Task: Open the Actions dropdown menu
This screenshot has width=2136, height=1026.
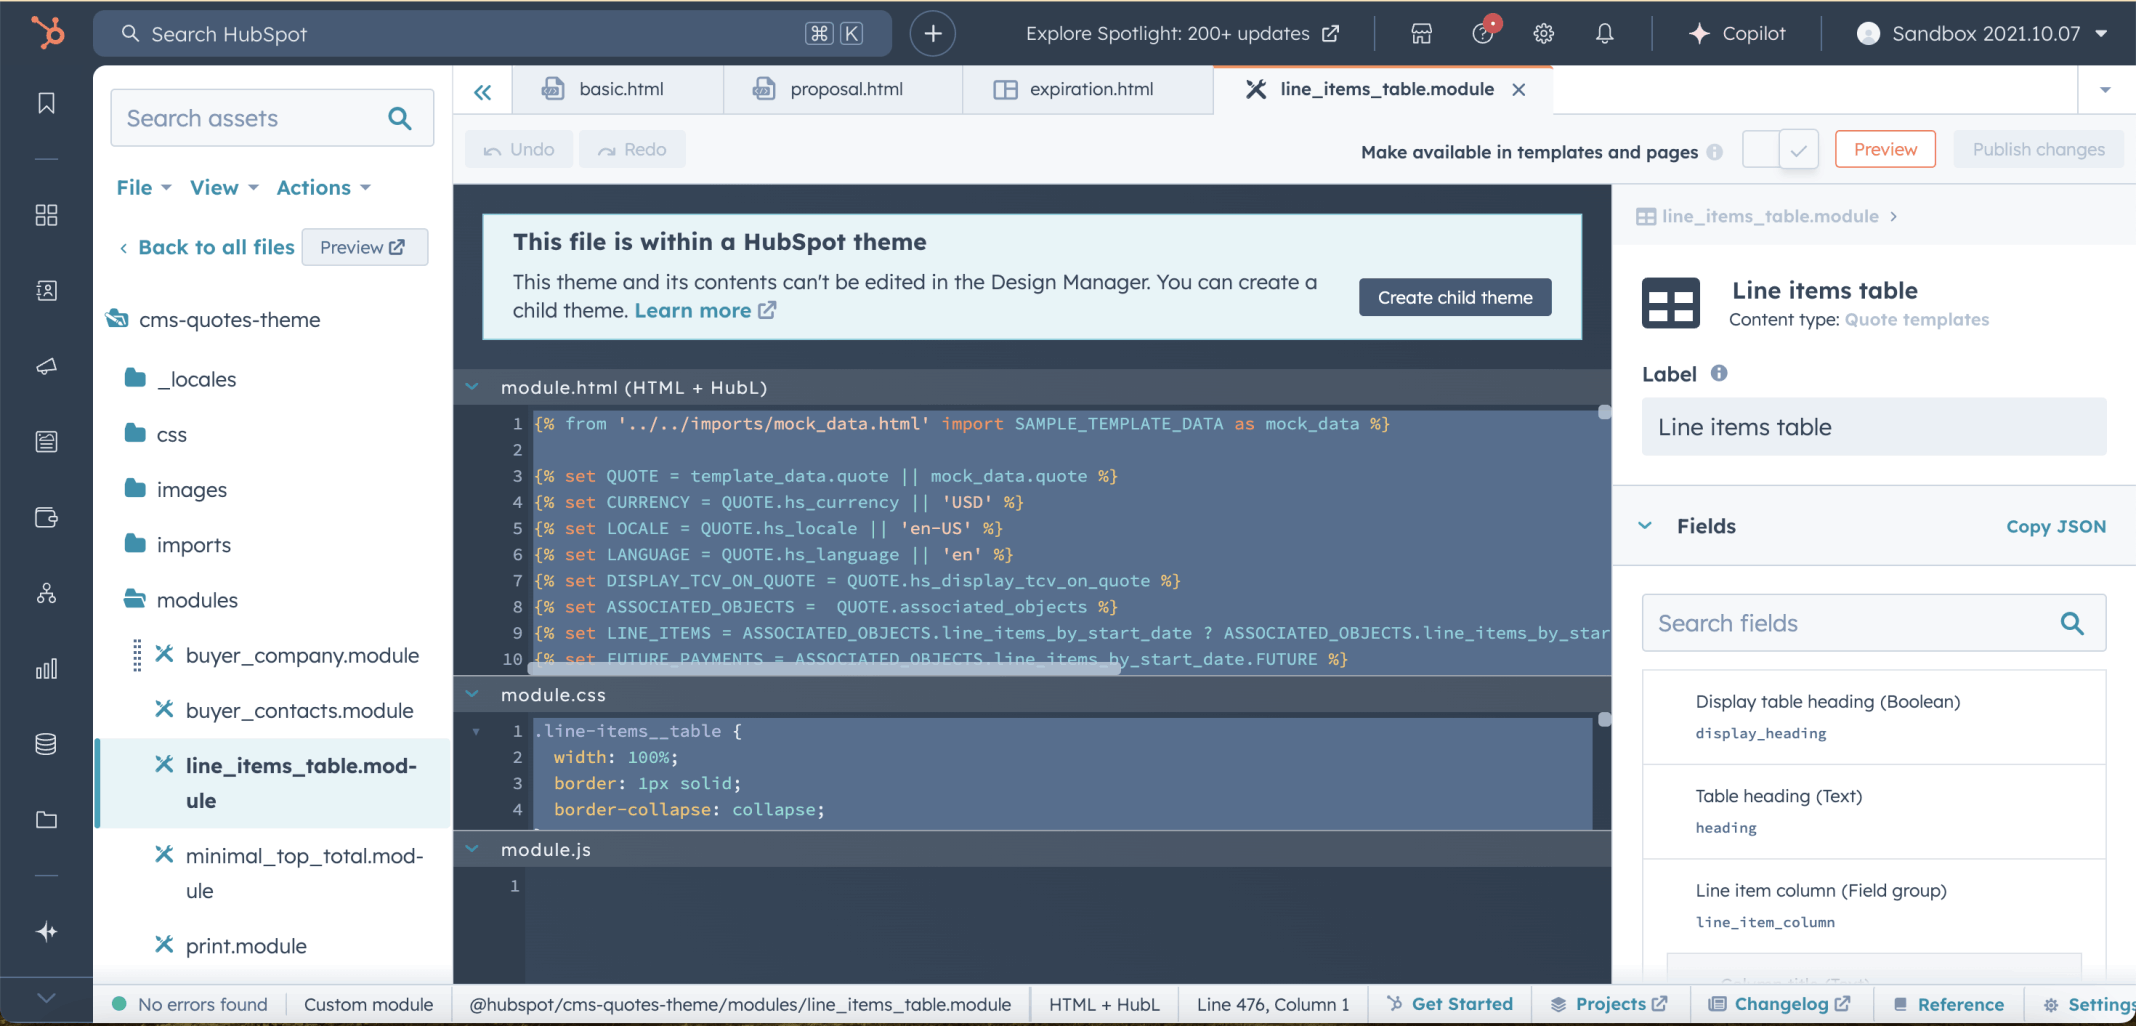Action: (324, 188)
